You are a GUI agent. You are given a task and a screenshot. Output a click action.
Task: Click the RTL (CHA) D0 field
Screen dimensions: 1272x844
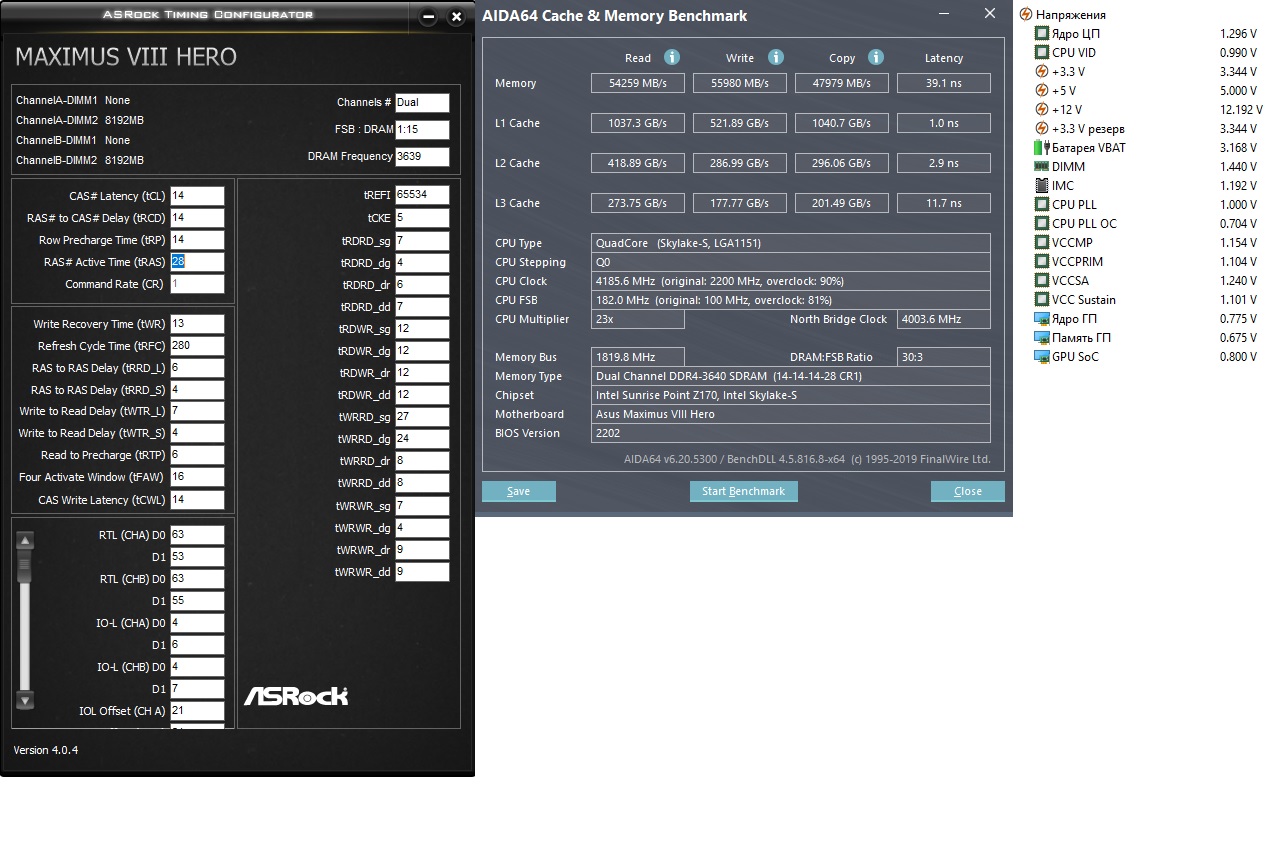coord(197,535)
